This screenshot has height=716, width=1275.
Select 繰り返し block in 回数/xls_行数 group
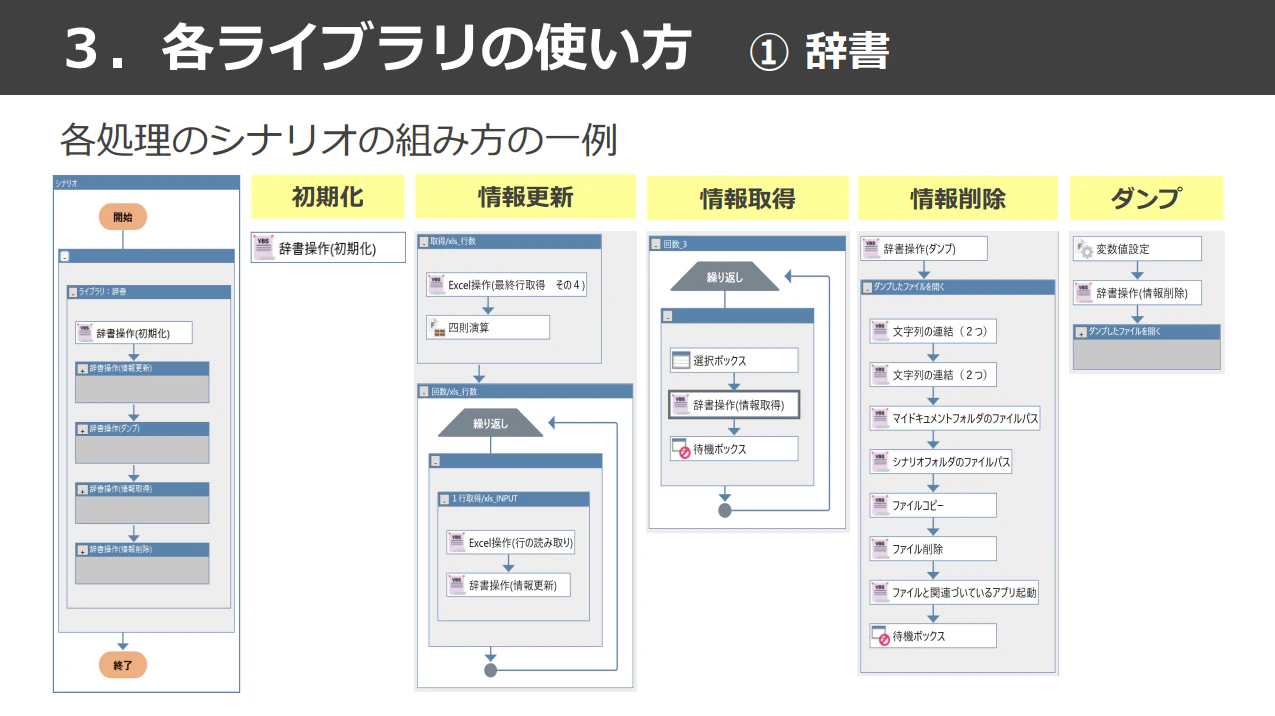pos(490,424)
